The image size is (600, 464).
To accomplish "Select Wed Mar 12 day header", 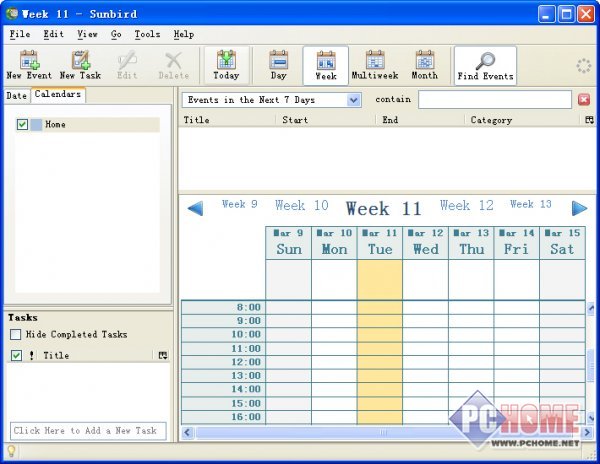I will tap(426, 243).
